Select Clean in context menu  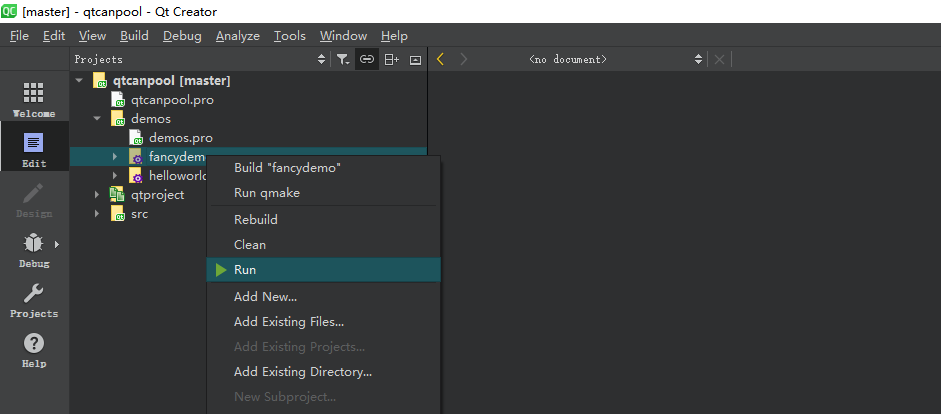tap(323, 245)
